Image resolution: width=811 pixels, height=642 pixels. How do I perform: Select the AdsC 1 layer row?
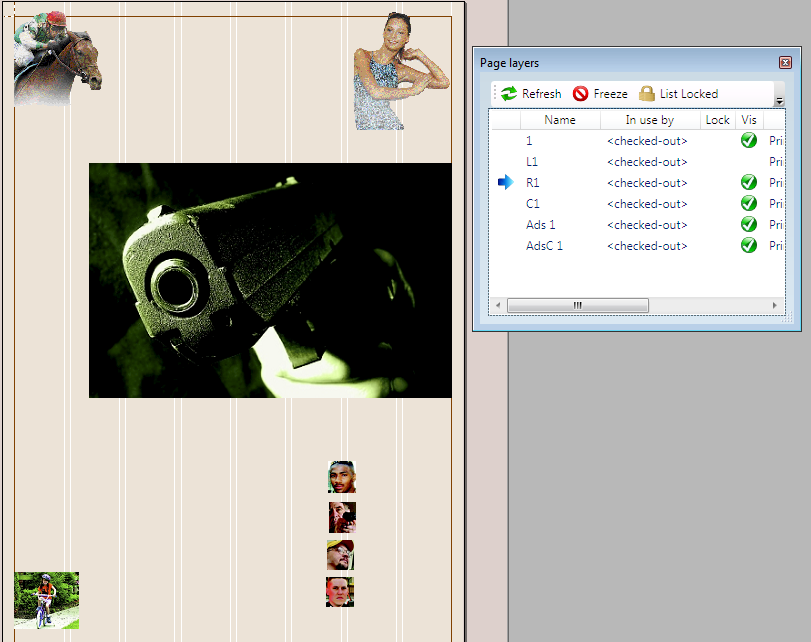(x=637, y=245)
